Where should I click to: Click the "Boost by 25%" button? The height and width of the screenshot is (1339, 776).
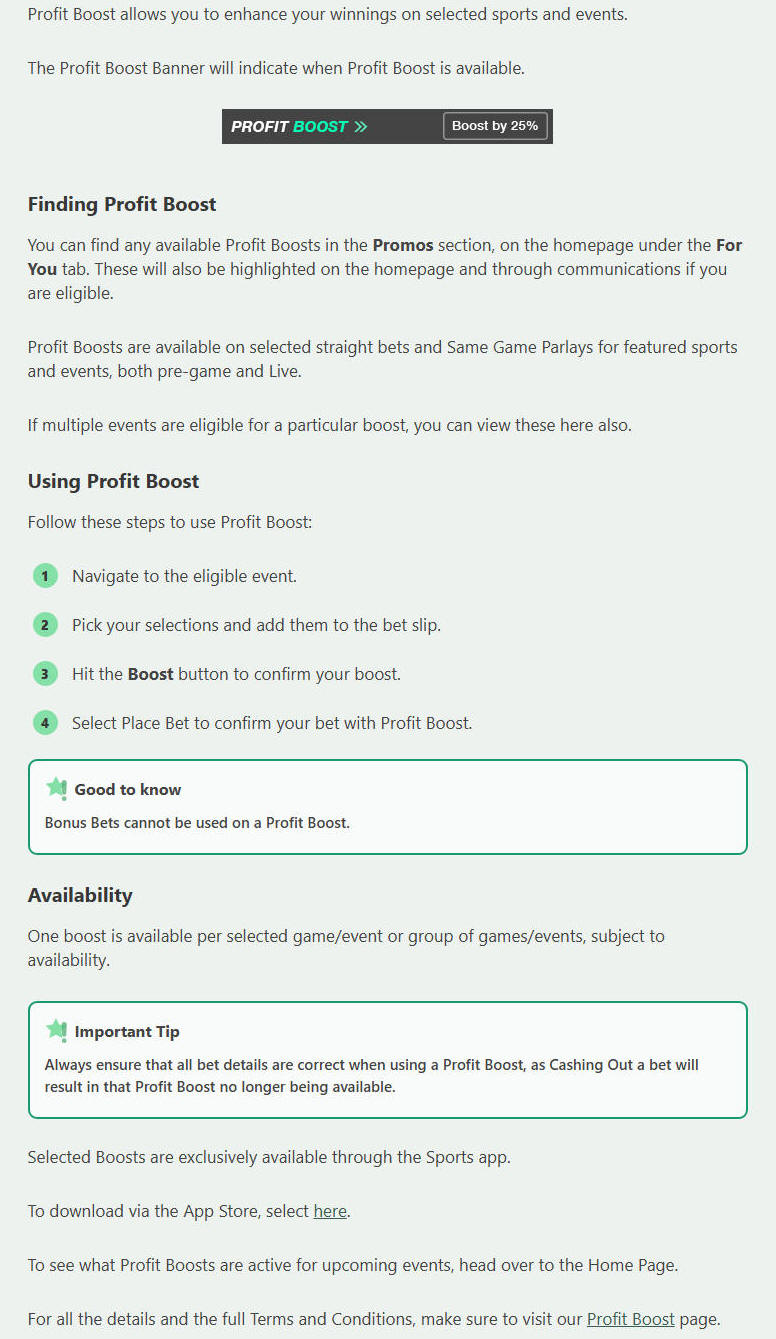click(x=495, y=126)
